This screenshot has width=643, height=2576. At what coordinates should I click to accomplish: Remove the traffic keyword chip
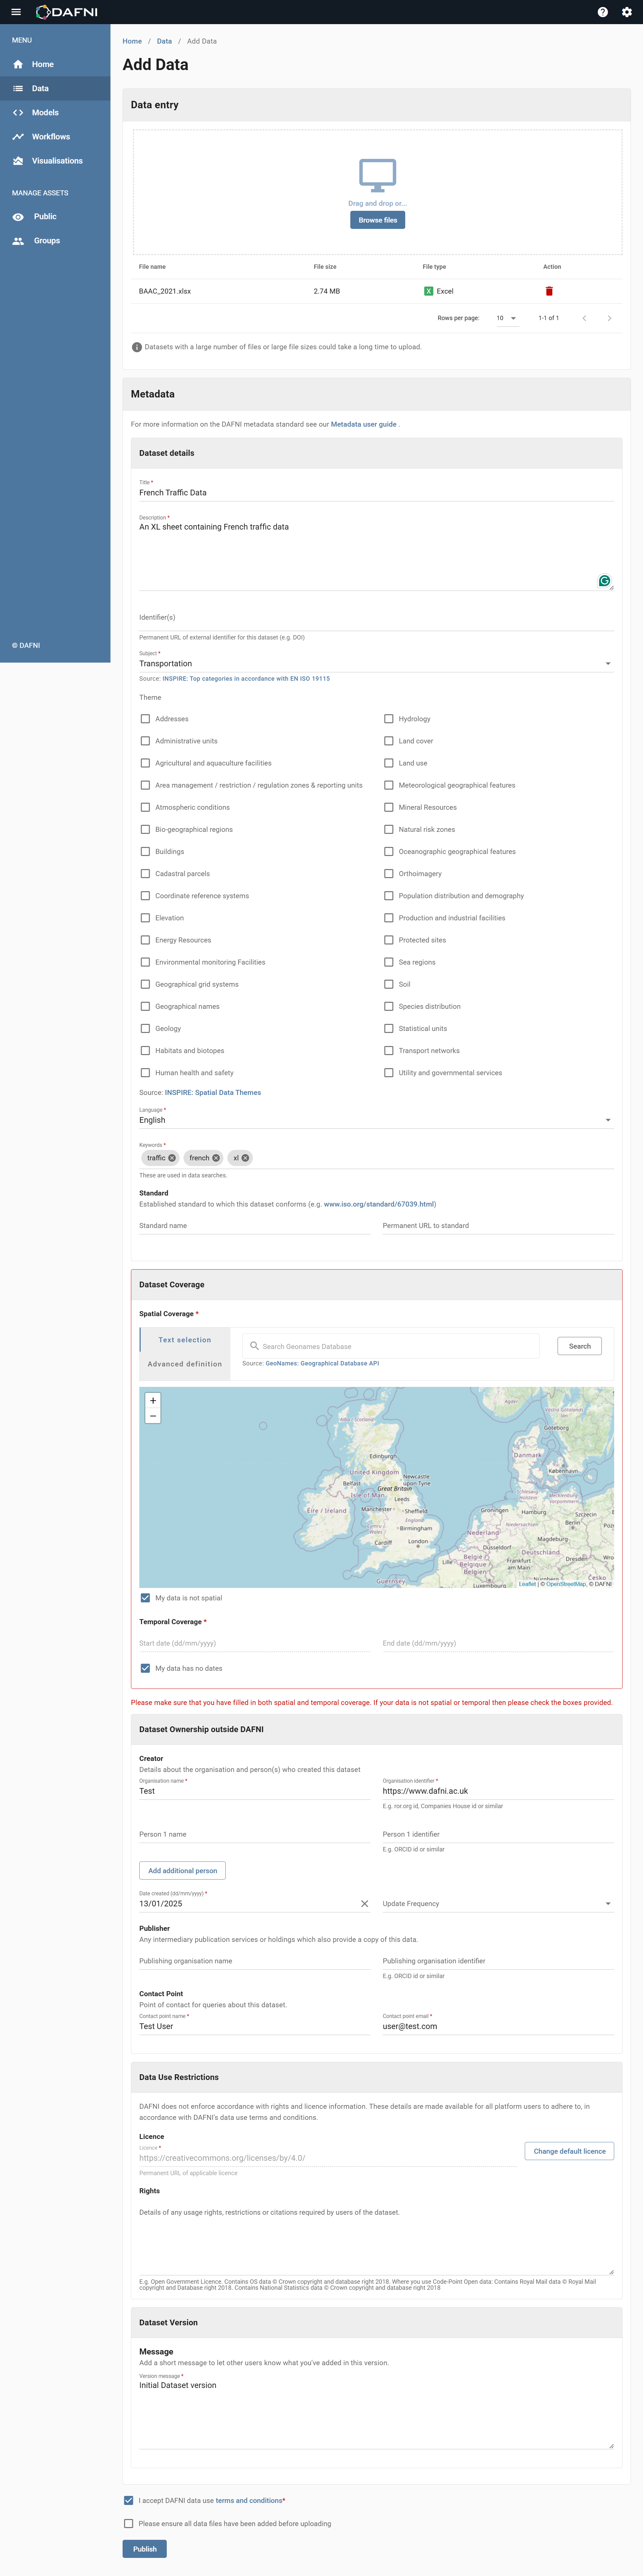tap(172, 1158)
